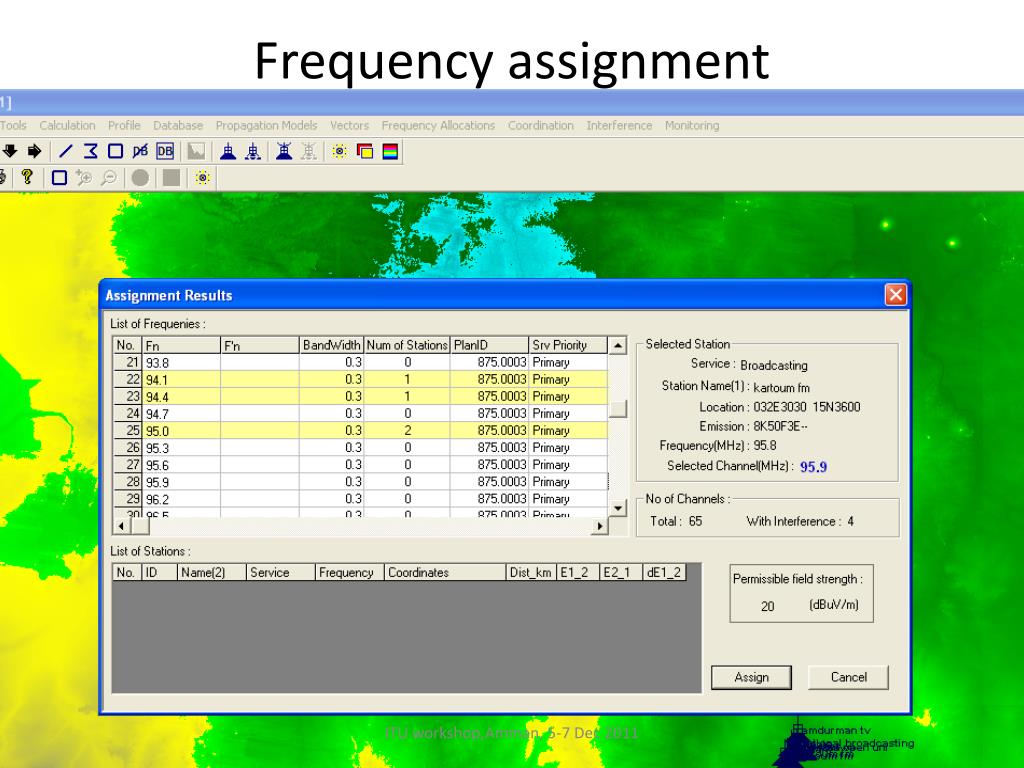Screen dimensions: 1024x768
Task: Select the 94.7 frequency row
Action: pyautogui.click(x=360, y=413)
